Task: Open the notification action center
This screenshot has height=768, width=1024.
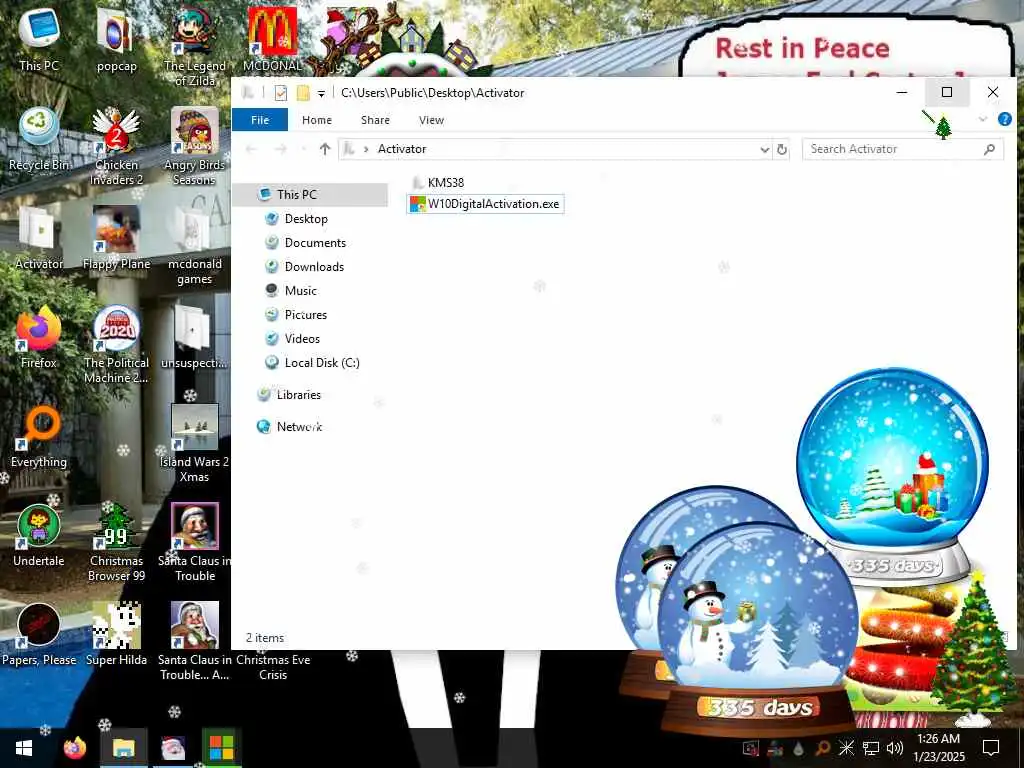Action: (x=991, y=748)
